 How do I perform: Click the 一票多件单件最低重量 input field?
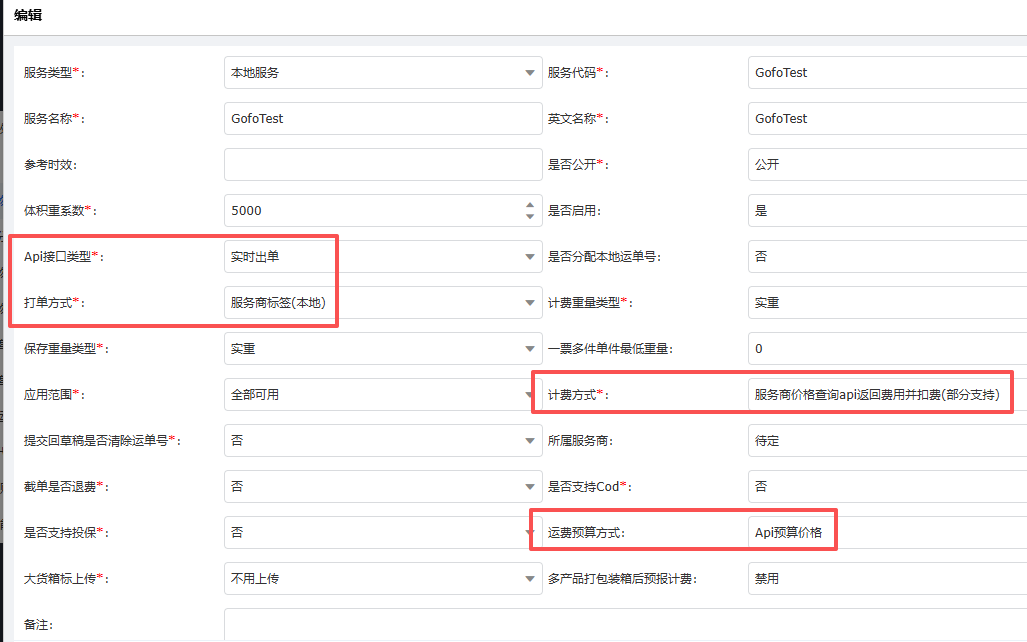pos(886,349)
